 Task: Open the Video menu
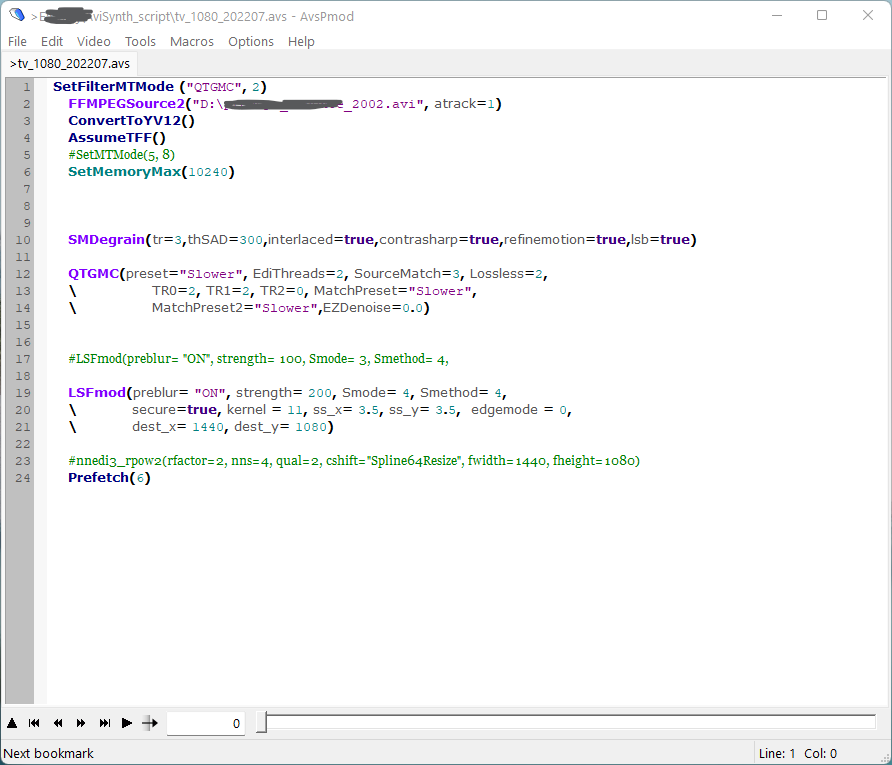94,41
